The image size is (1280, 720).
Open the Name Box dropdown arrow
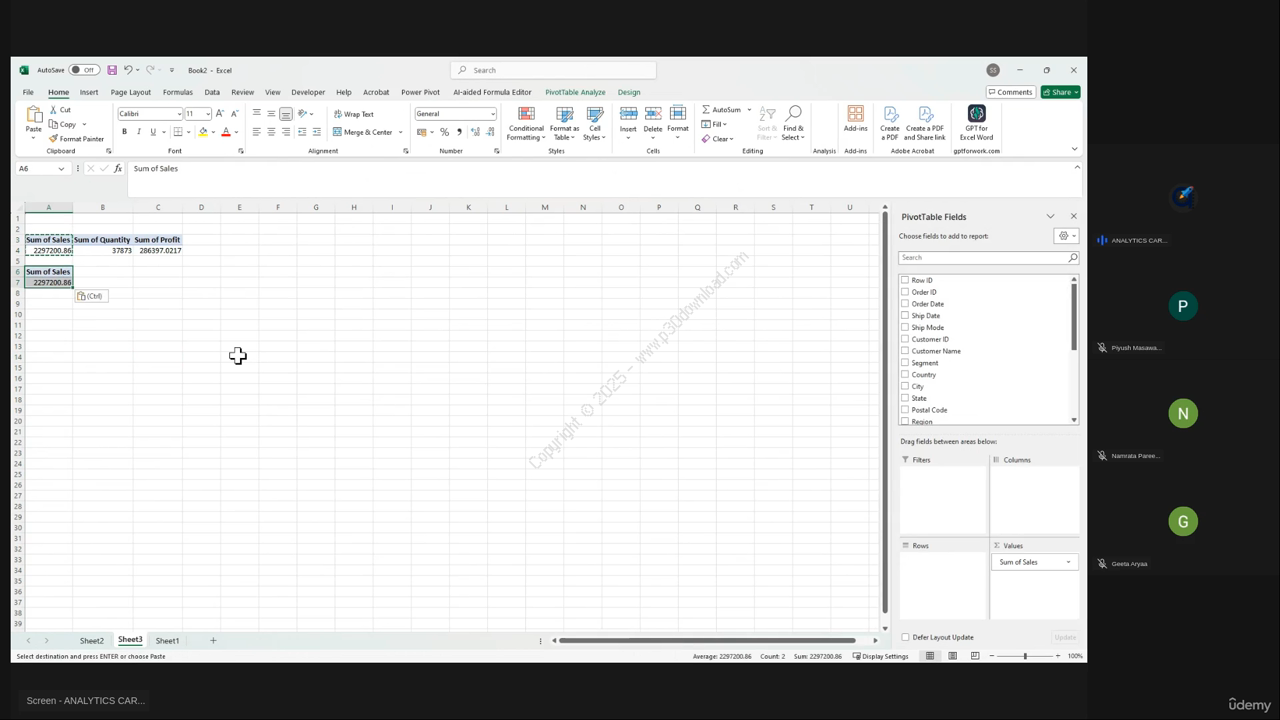click(61, 169)
